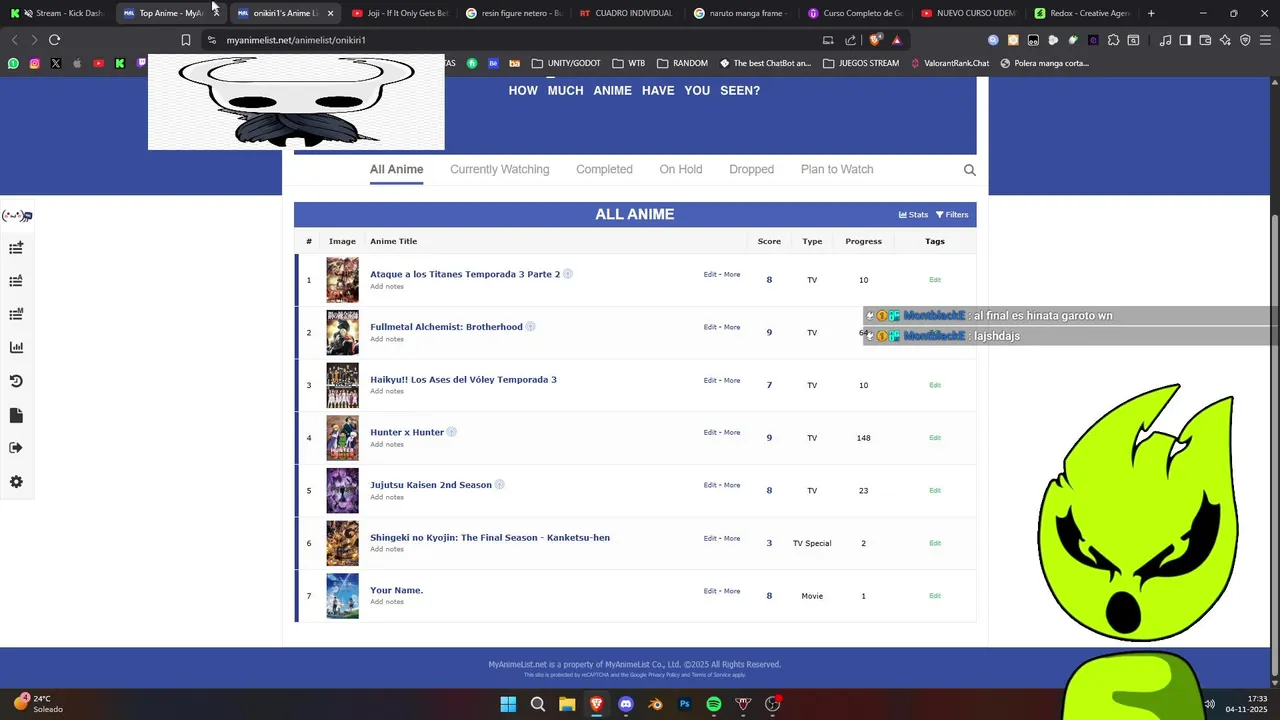Click progress 23 for Jujutsu Kaisen 2nd Season
The height and width of the screenshot is (720, 1280).
[863, 491]
